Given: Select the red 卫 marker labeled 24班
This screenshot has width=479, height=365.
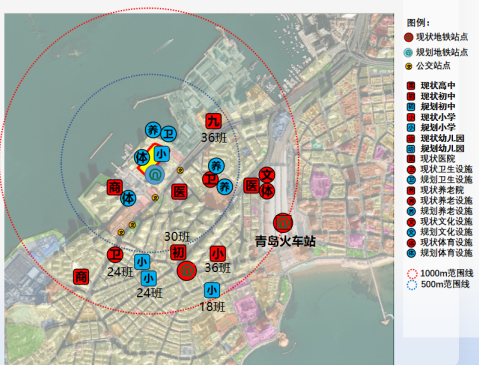Looking at the screenshot, I should click(115, 255).
